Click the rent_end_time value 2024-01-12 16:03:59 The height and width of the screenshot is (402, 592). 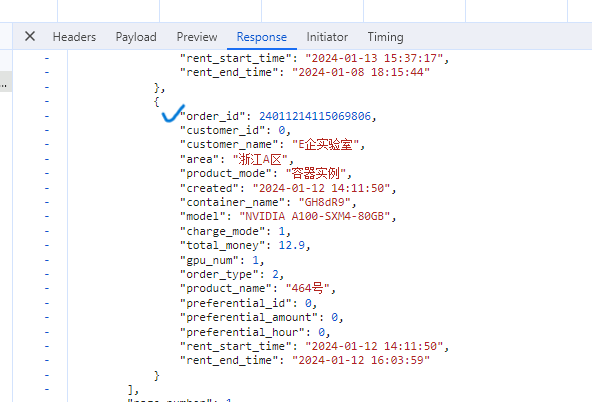[361, 360]
